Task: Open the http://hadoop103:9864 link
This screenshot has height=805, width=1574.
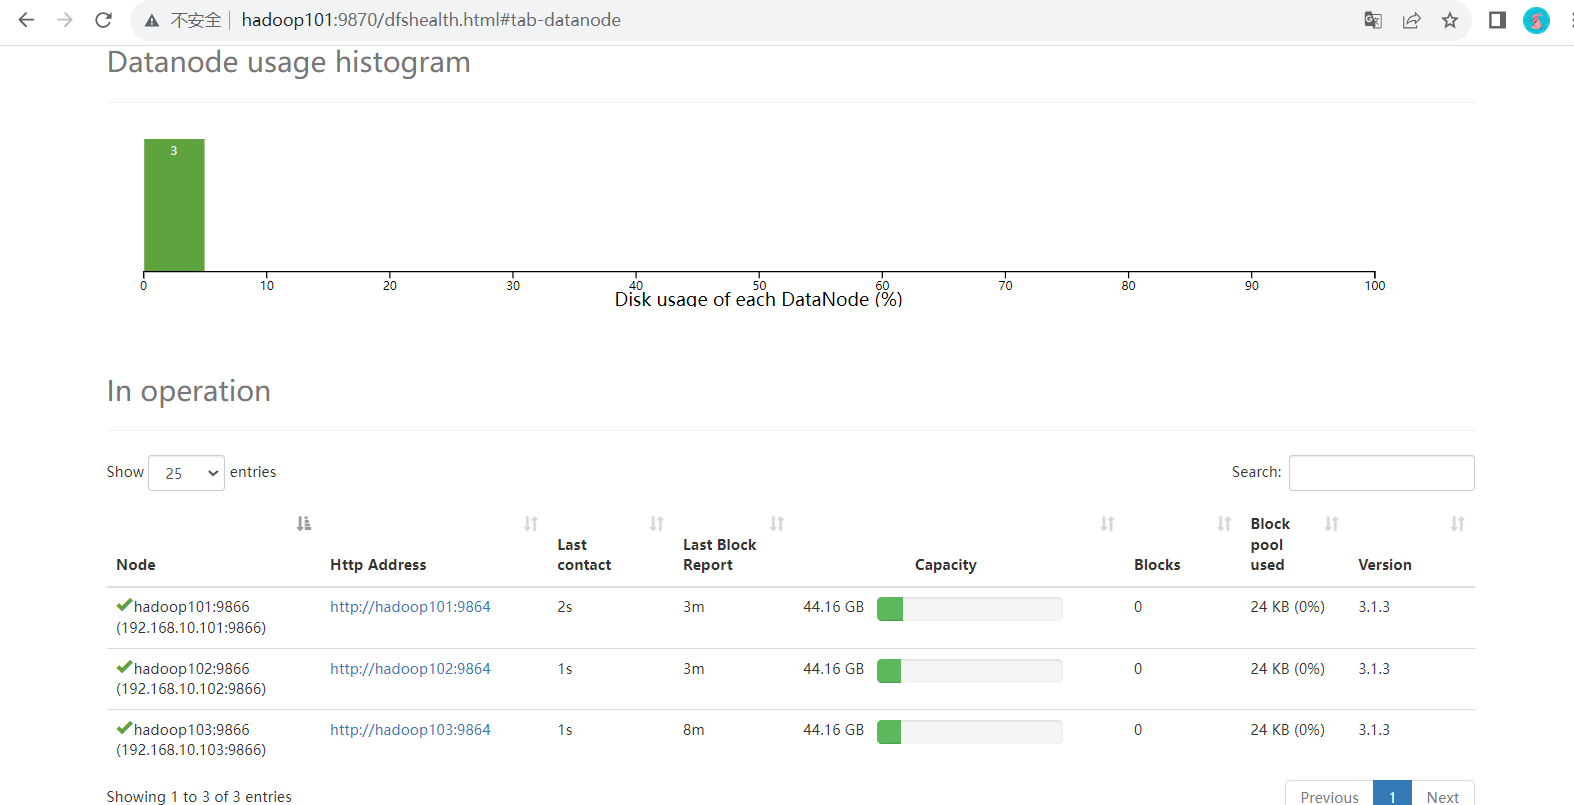Action: 410,730
